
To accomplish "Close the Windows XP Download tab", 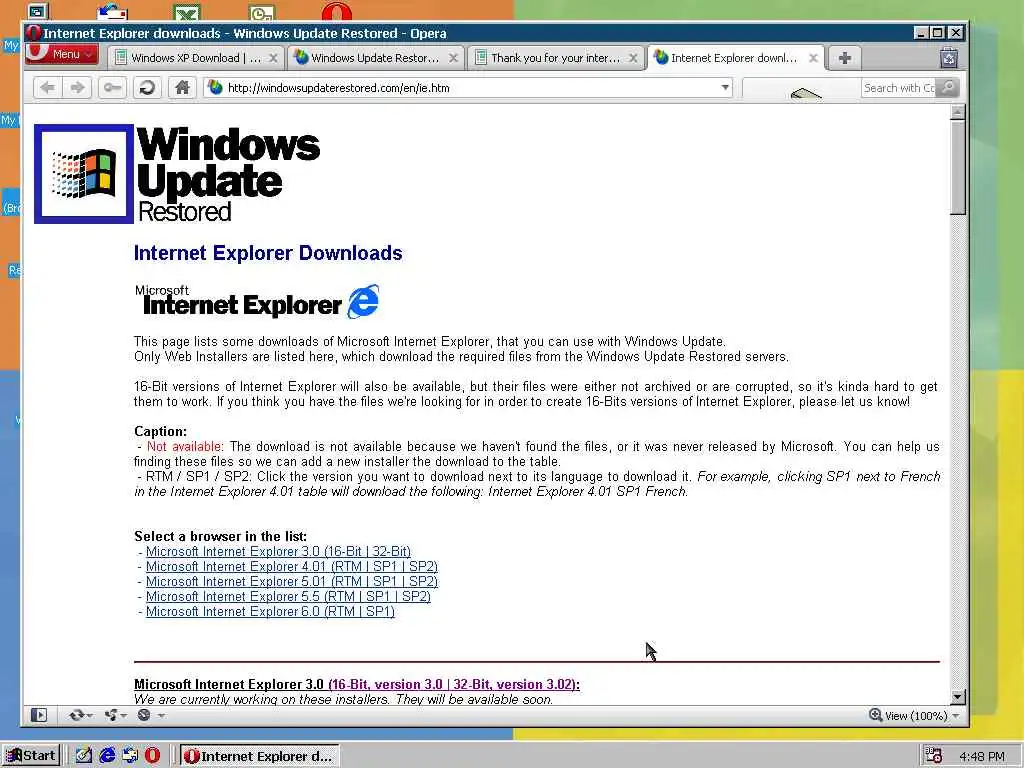I will [x=274, y=58].
